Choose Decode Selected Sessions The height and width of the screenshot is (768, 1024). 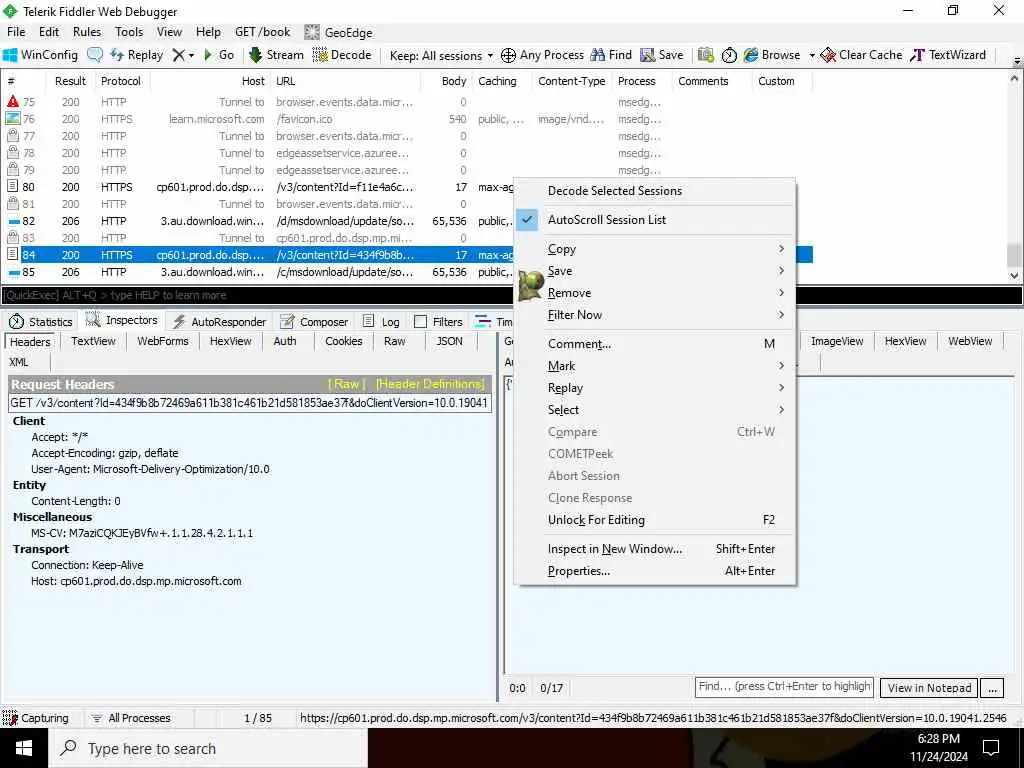656,191
